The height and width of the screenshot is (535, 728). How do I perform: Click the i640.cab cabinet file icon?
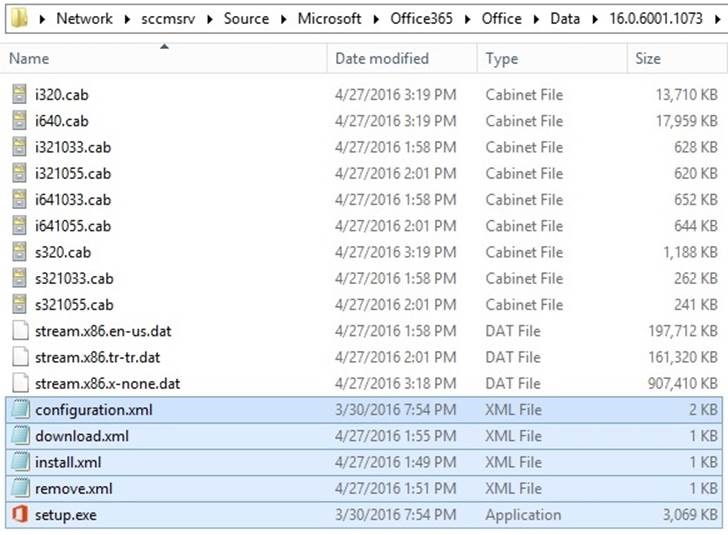pos(19,121)
